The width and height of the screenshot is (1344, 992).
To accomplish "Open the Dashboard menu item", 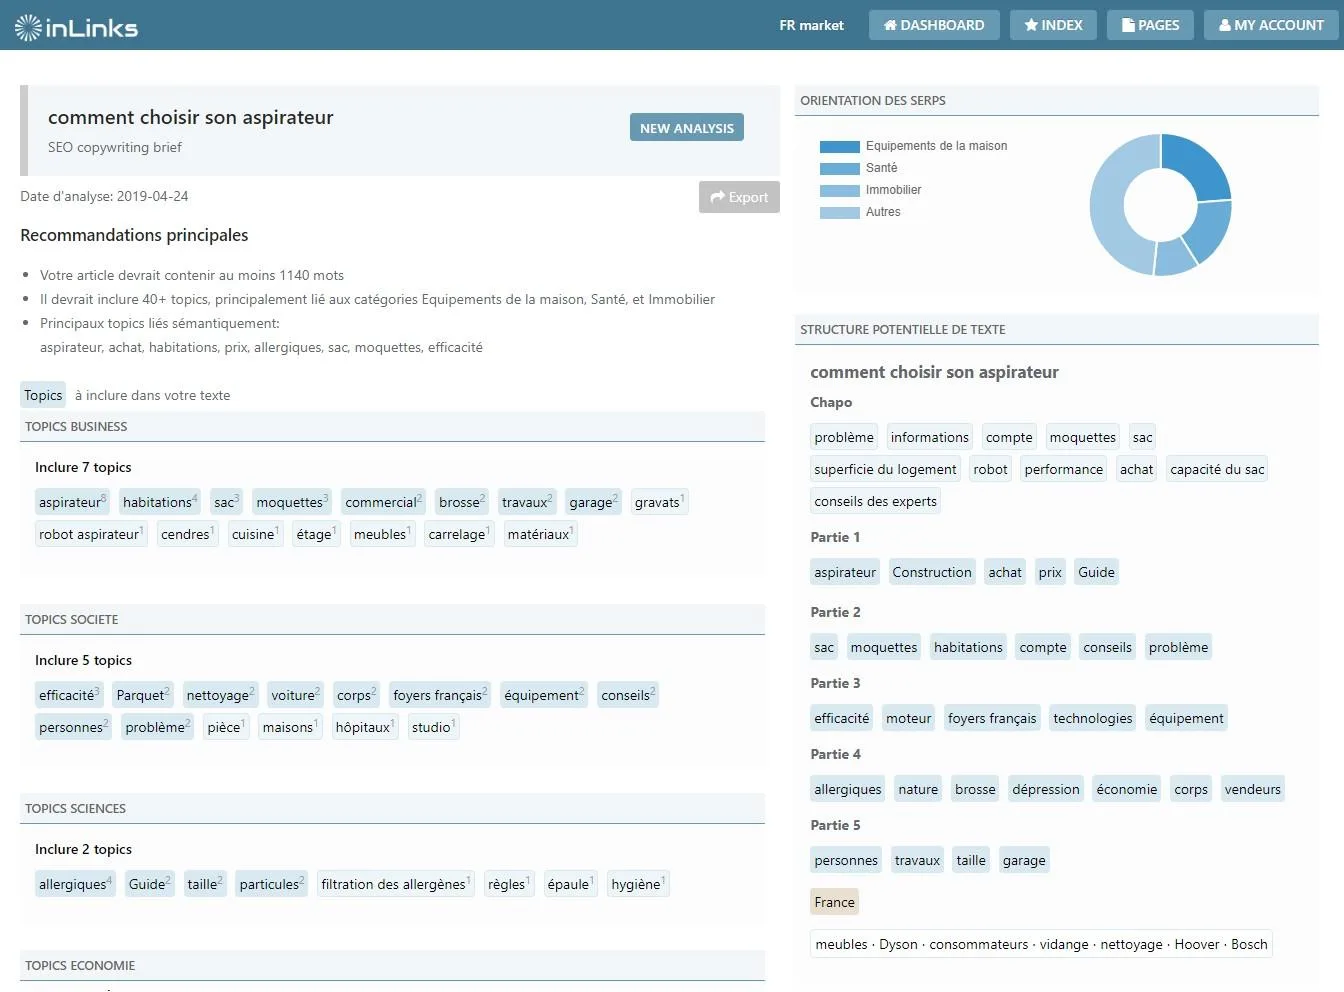I will [x=934, y=25].
